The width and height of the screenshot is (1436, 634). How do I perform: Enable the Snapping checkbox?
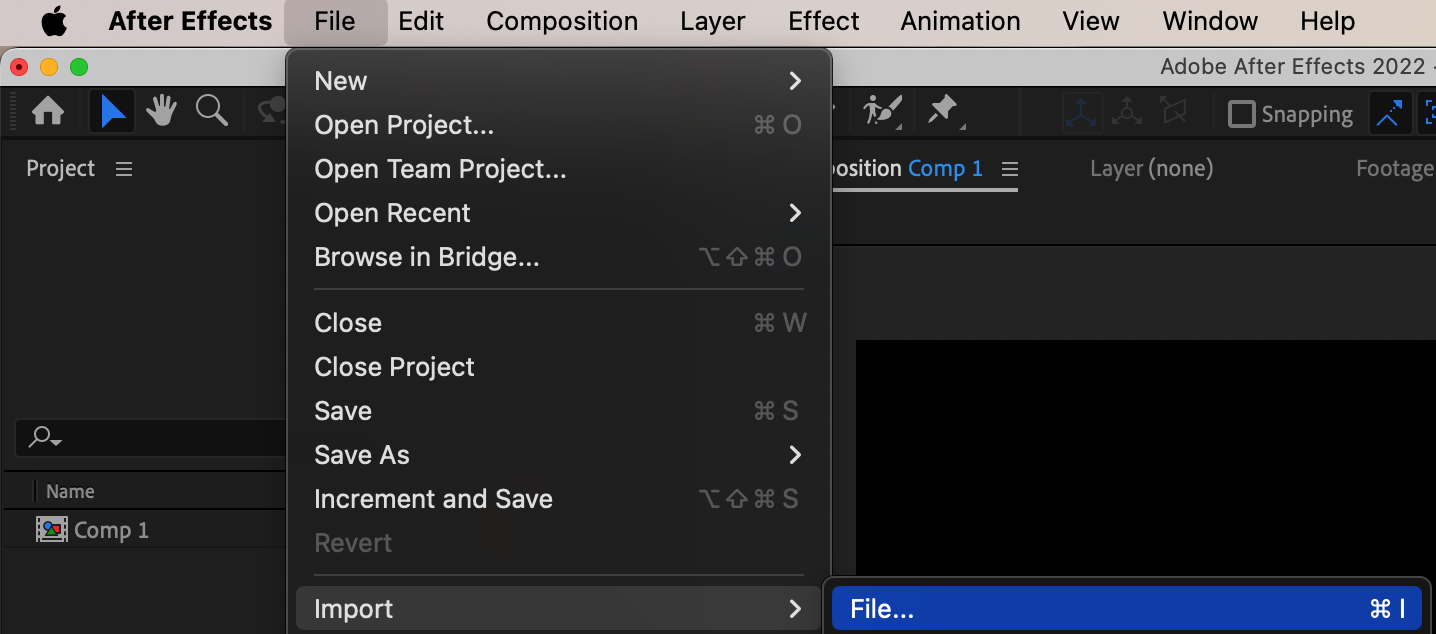1241,114
